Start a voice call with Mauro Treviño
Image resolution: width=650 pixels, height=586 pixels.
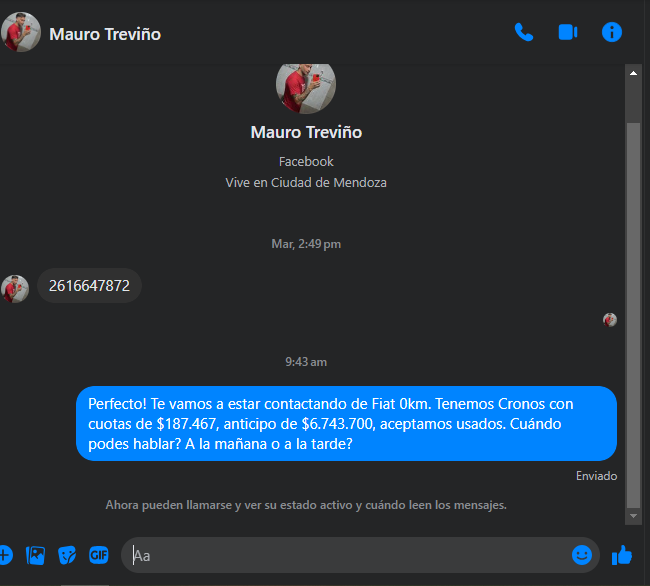tap(524, 32)
